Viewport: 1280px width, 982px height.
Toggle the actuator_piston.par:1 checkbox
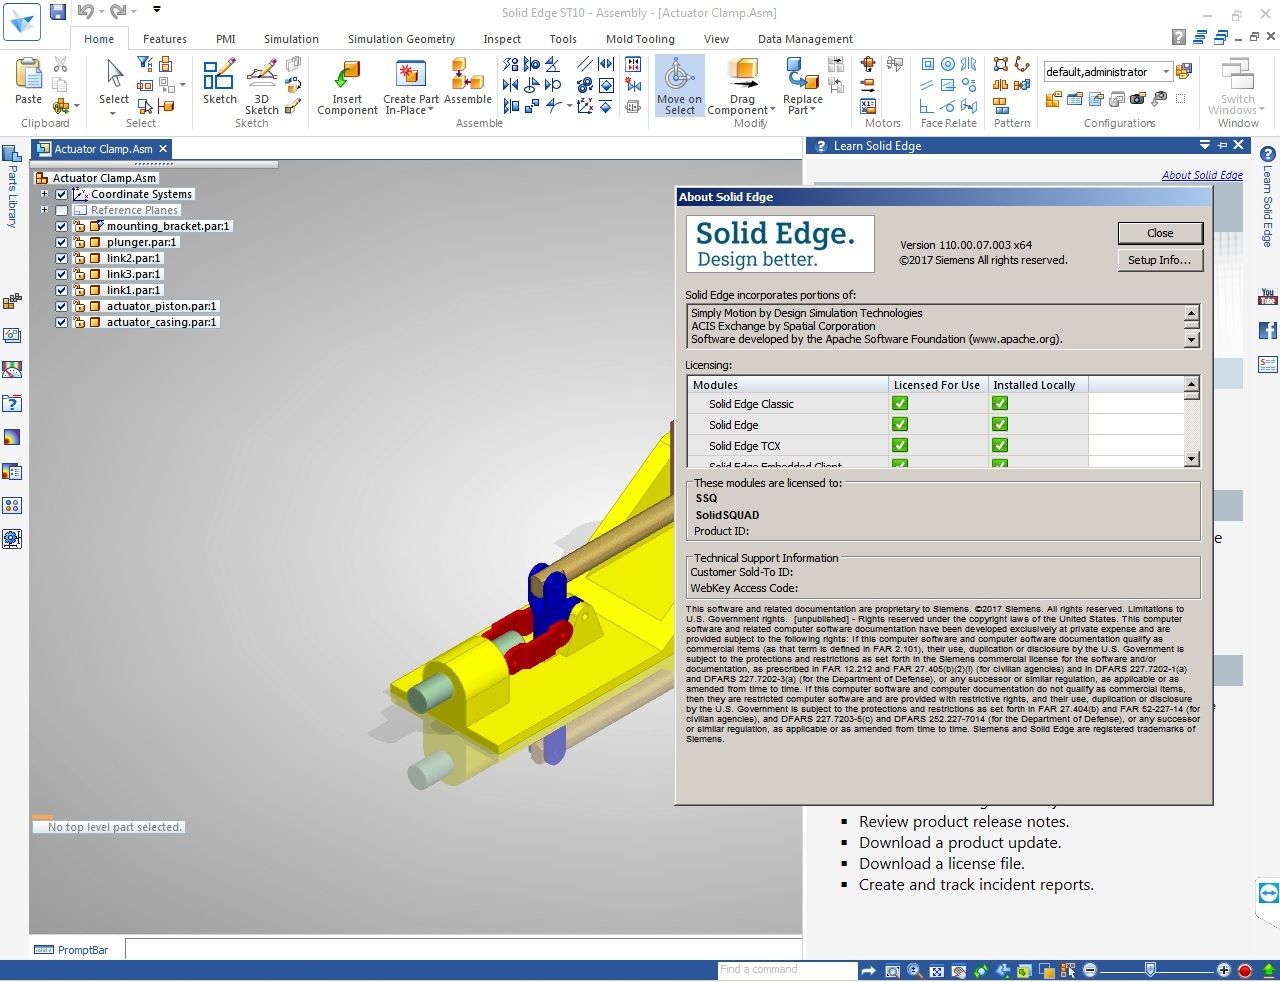61,306
